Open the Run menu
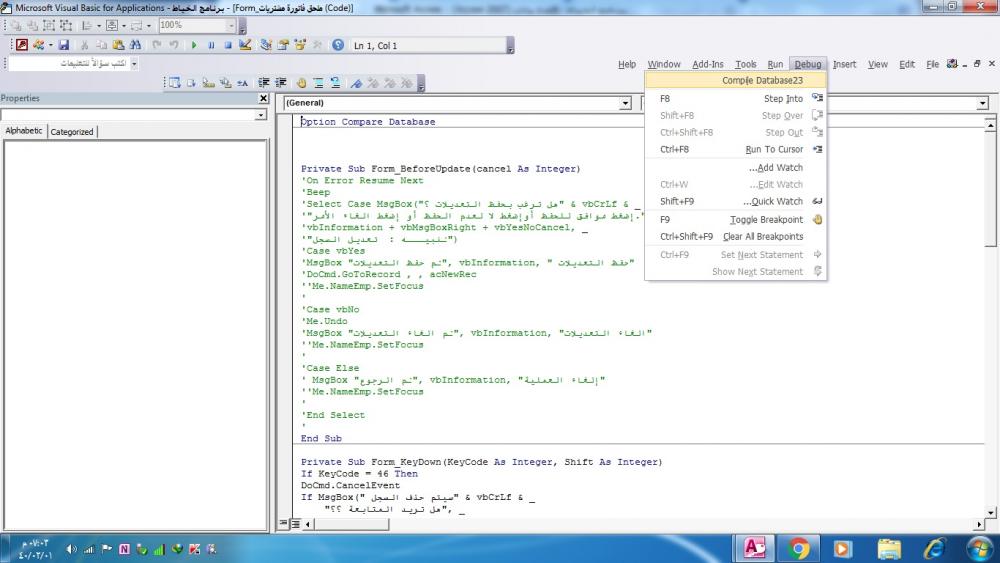Image resolution: width=1000 pixels, height=563 pixels. (775, 64)
